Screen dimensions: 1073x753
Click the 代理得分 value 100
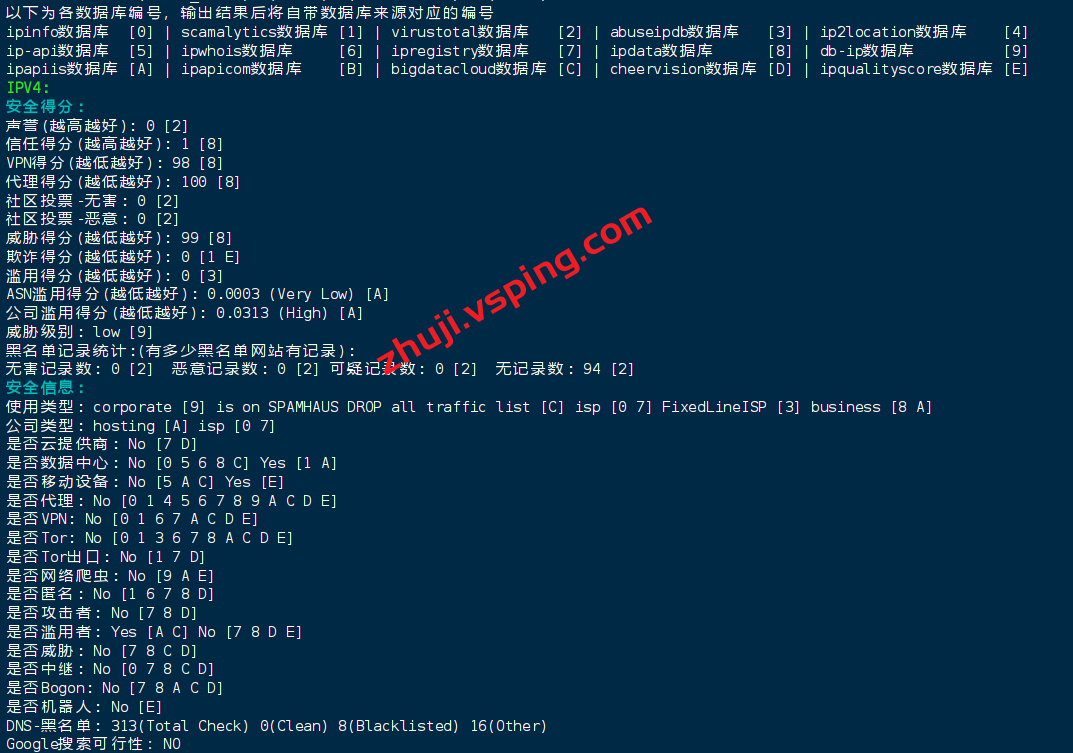[x=194, y=181]
